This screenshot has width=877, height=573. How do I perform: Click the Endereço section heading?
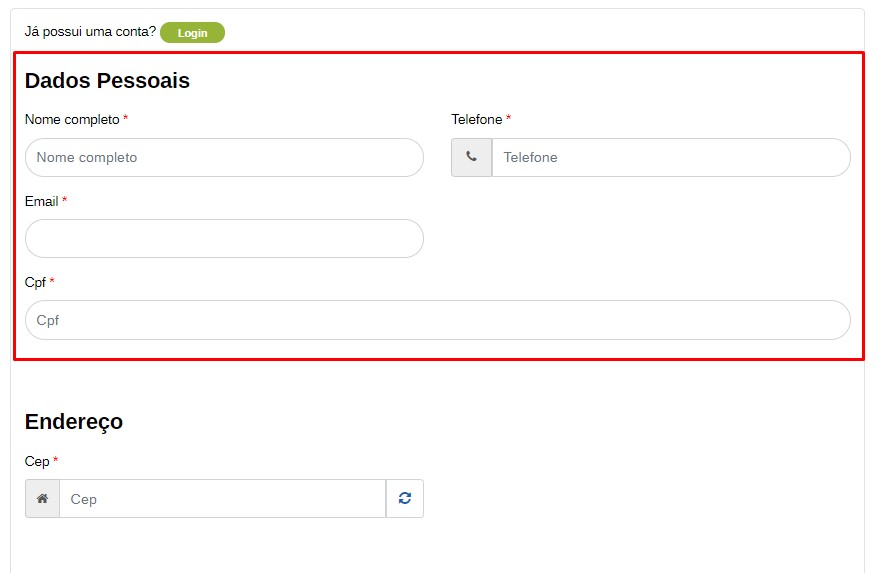pos(74,422)
